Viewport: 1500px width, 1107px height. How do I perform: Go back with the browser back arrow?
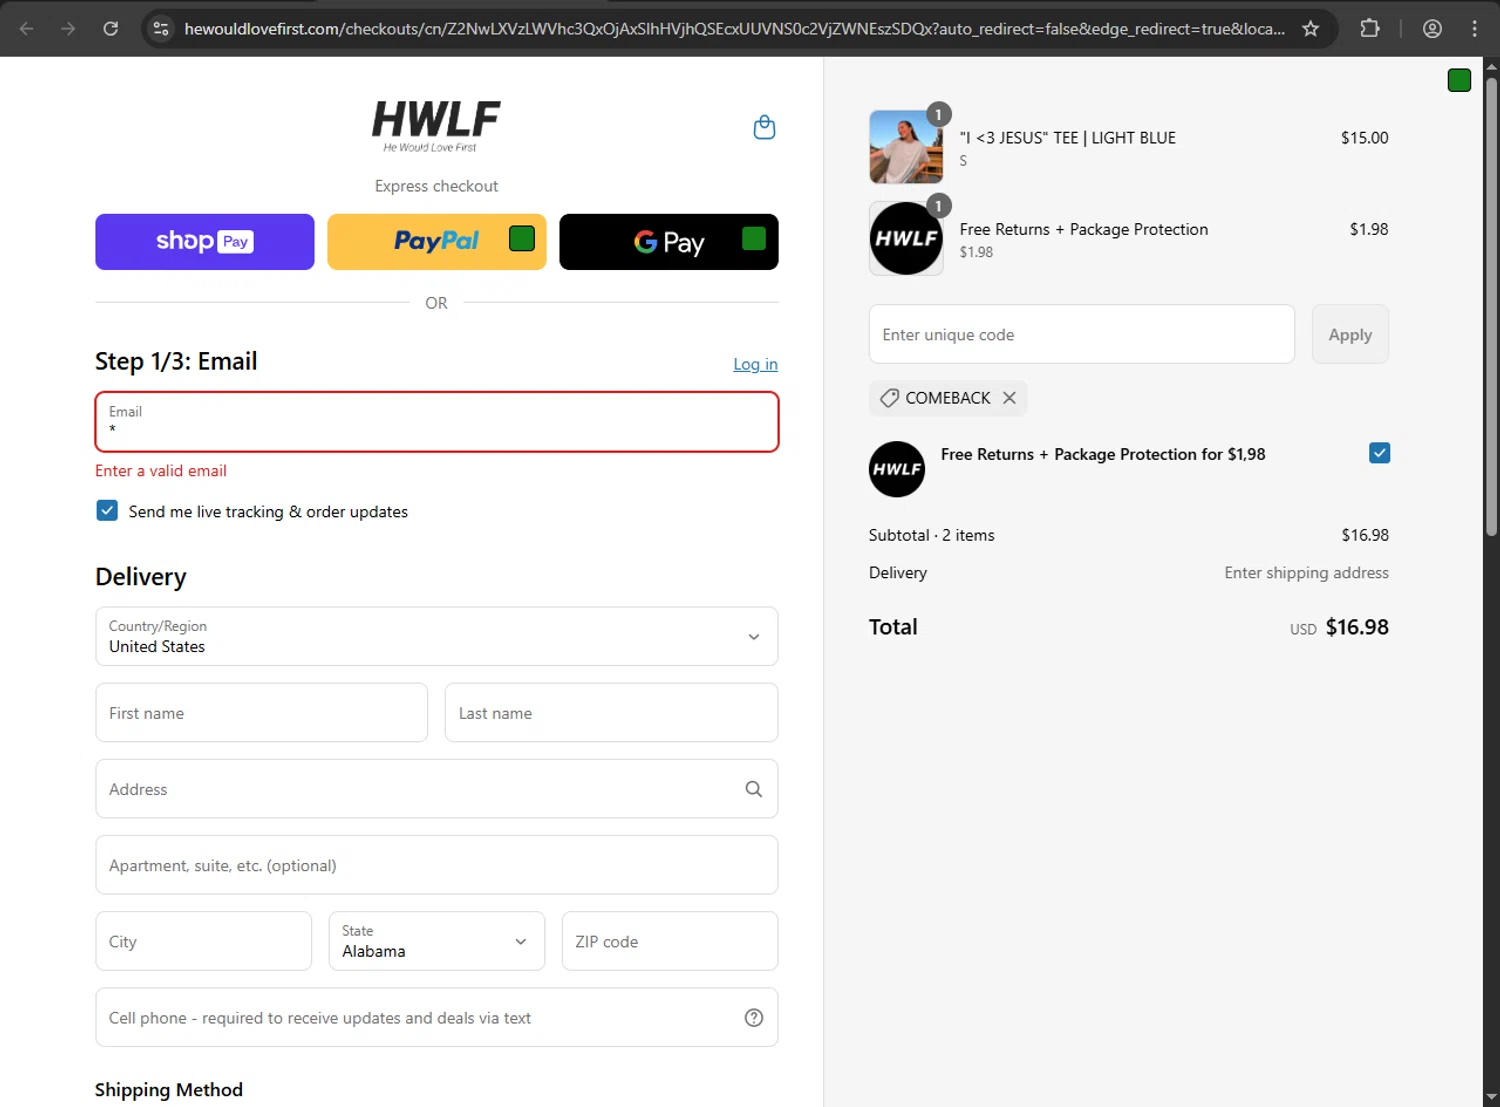tap(27, 28)
